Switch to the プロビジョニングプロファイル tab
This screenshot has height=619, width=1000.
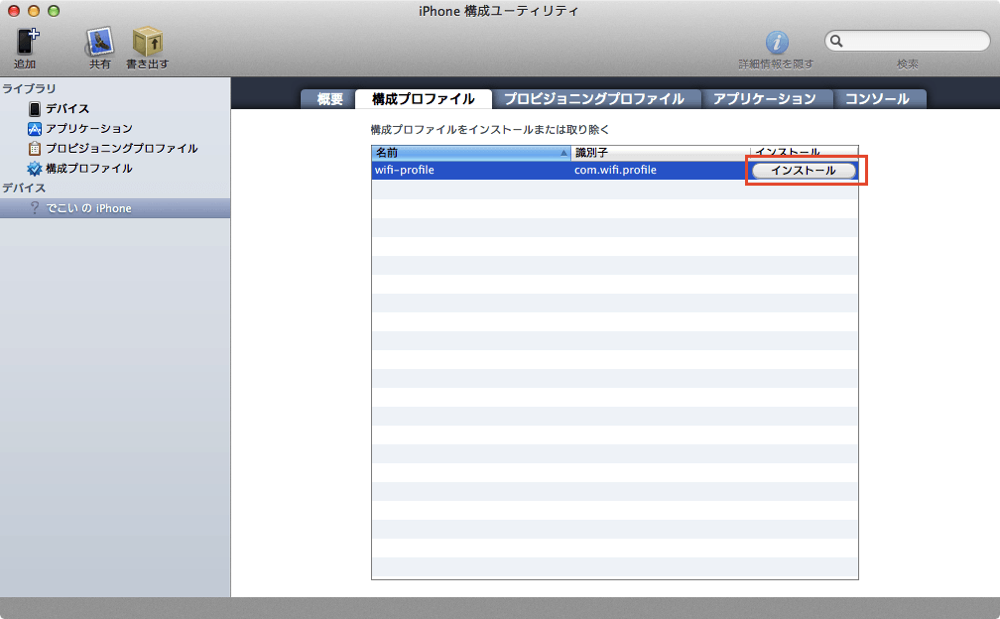coord(594,99)
